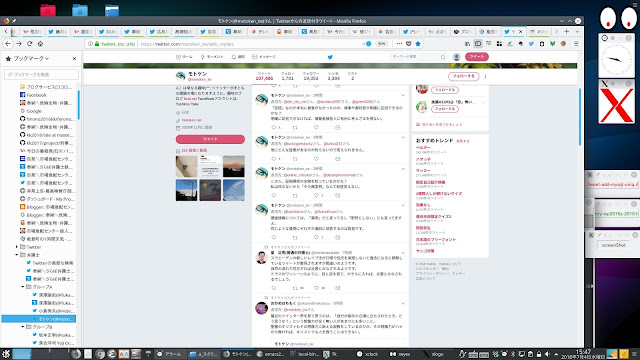Click the bookmarks sidebar scrollbar
The width and height of the screenshot is (640, 360).
pyautogui.click(x=78, y=105)
